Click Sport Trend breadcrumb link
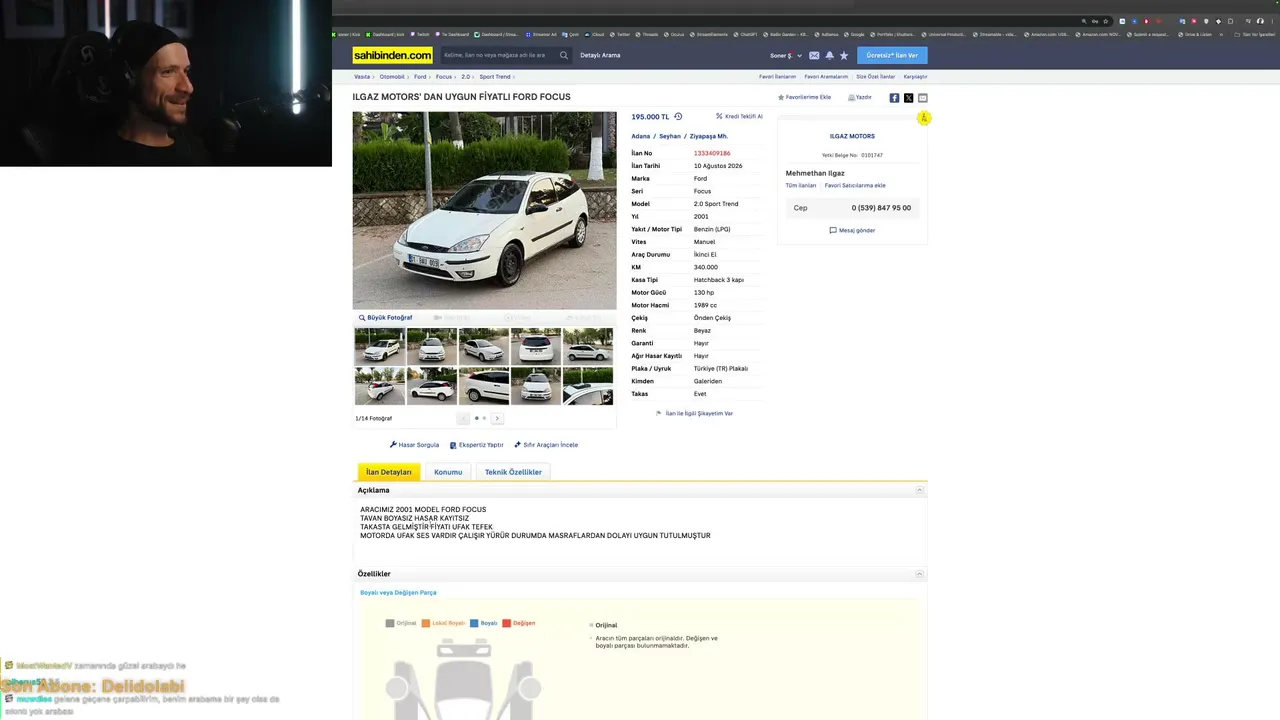Viewport: 1280px width, 720px height. coord(495,77)
